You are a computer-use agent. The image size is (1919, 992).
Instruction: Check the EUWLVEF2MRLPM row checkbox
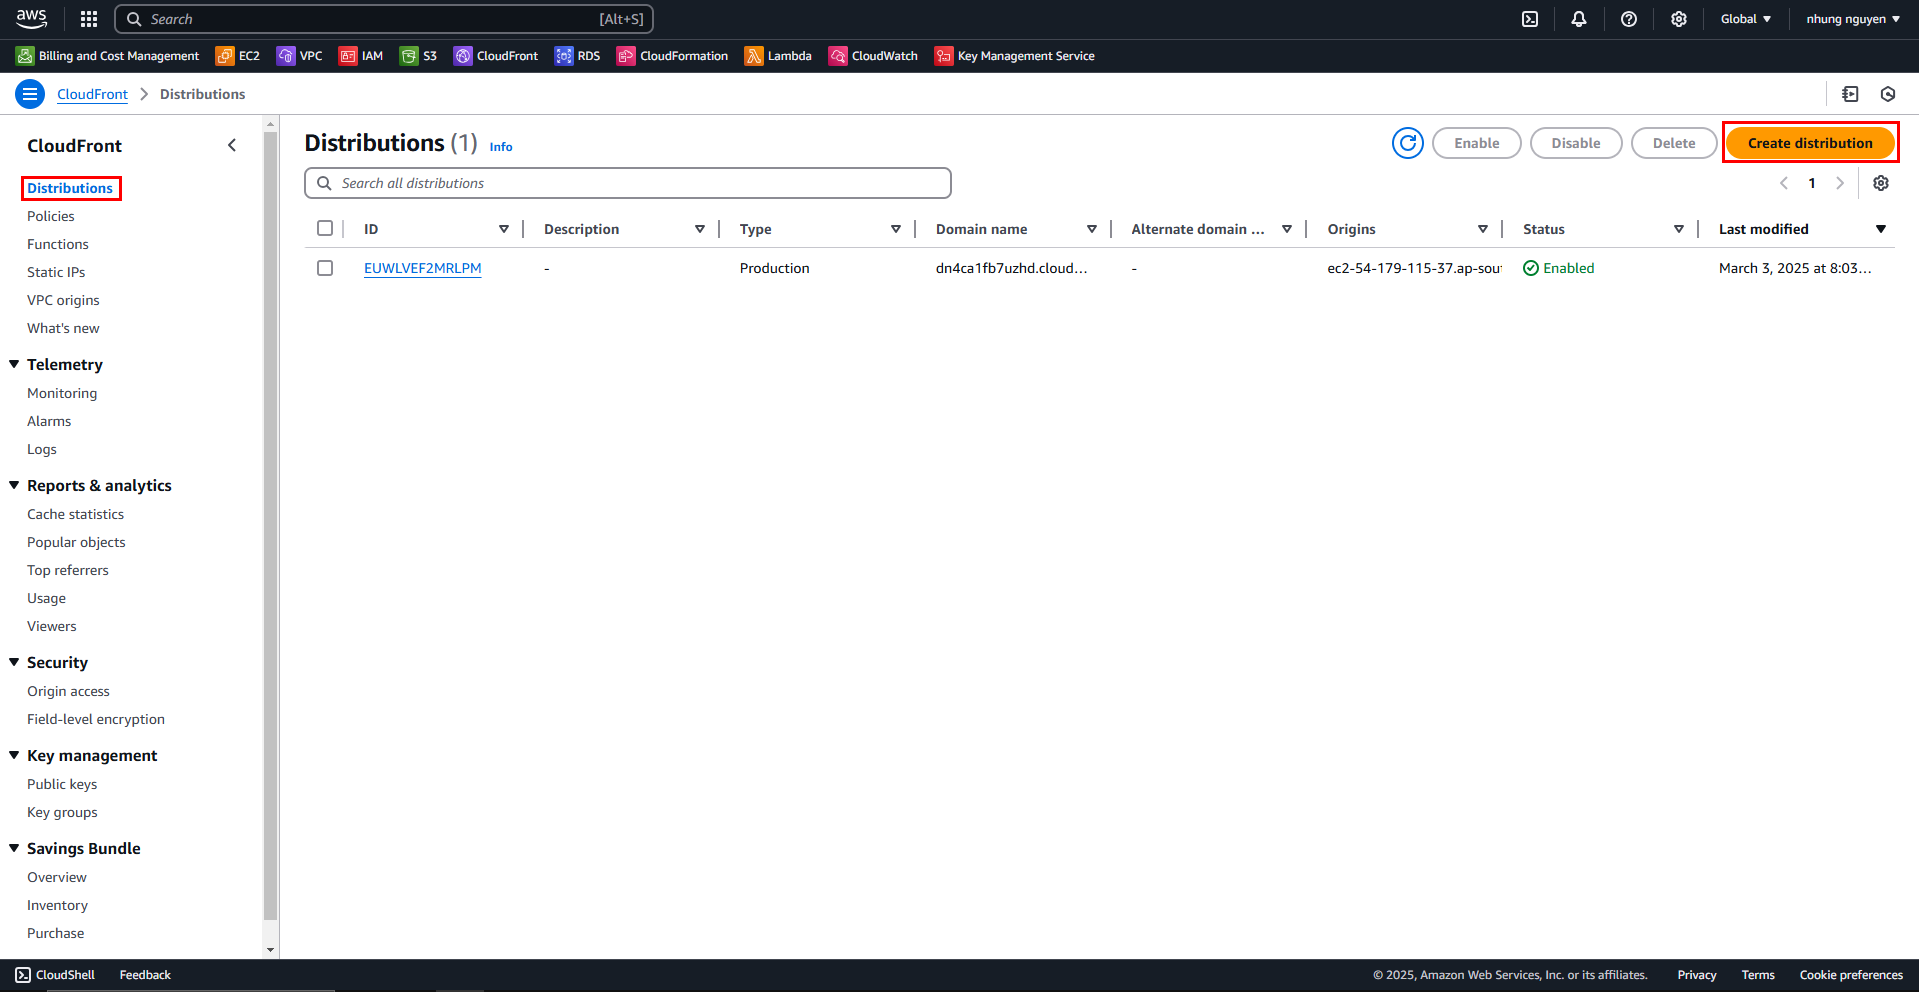(325, 268)
